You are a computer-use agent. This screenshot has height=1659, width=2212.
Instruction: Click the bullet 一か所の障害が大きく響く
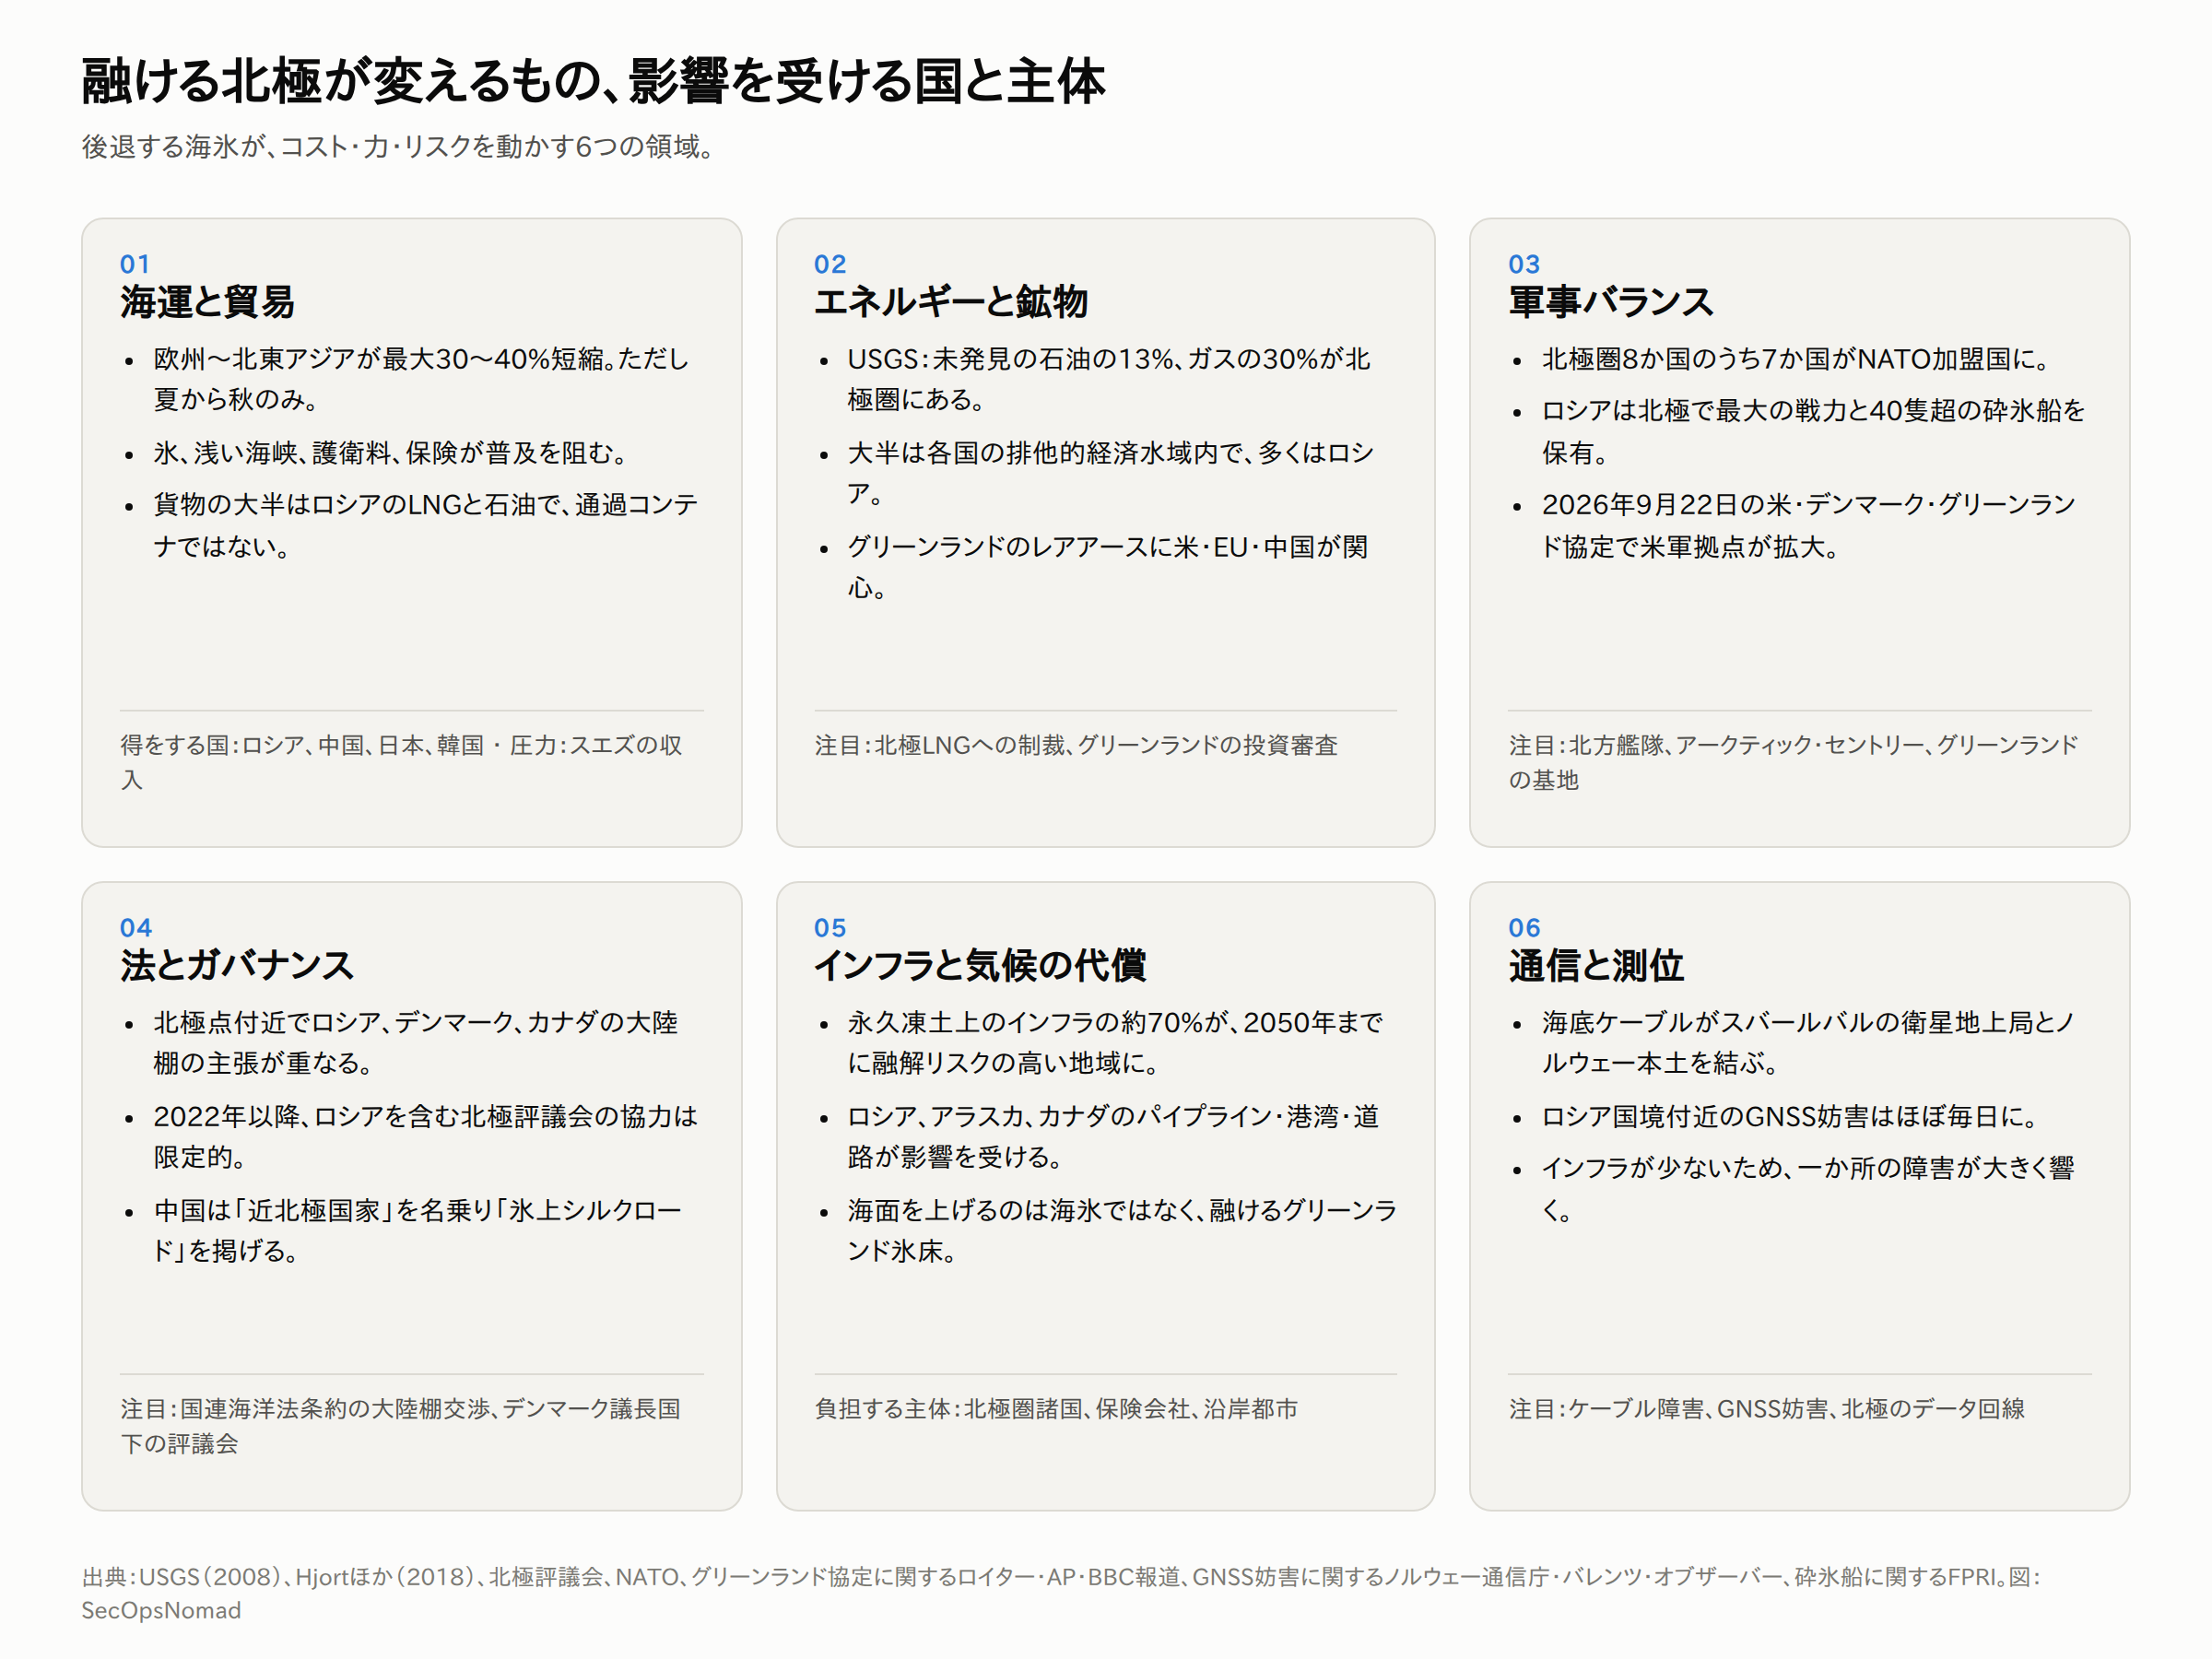pyautogui.click(x=1808, y=1188)
